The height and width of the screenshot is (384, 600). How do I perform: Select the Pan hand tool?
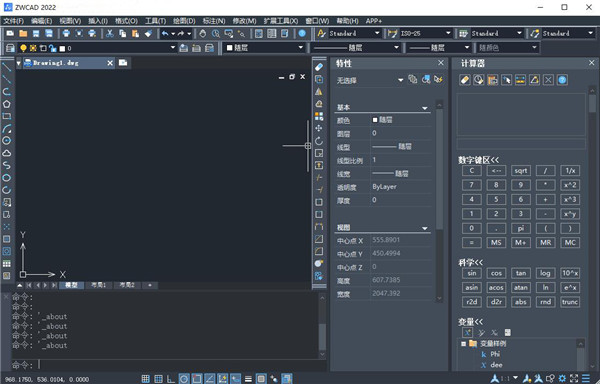click(203, 34)
